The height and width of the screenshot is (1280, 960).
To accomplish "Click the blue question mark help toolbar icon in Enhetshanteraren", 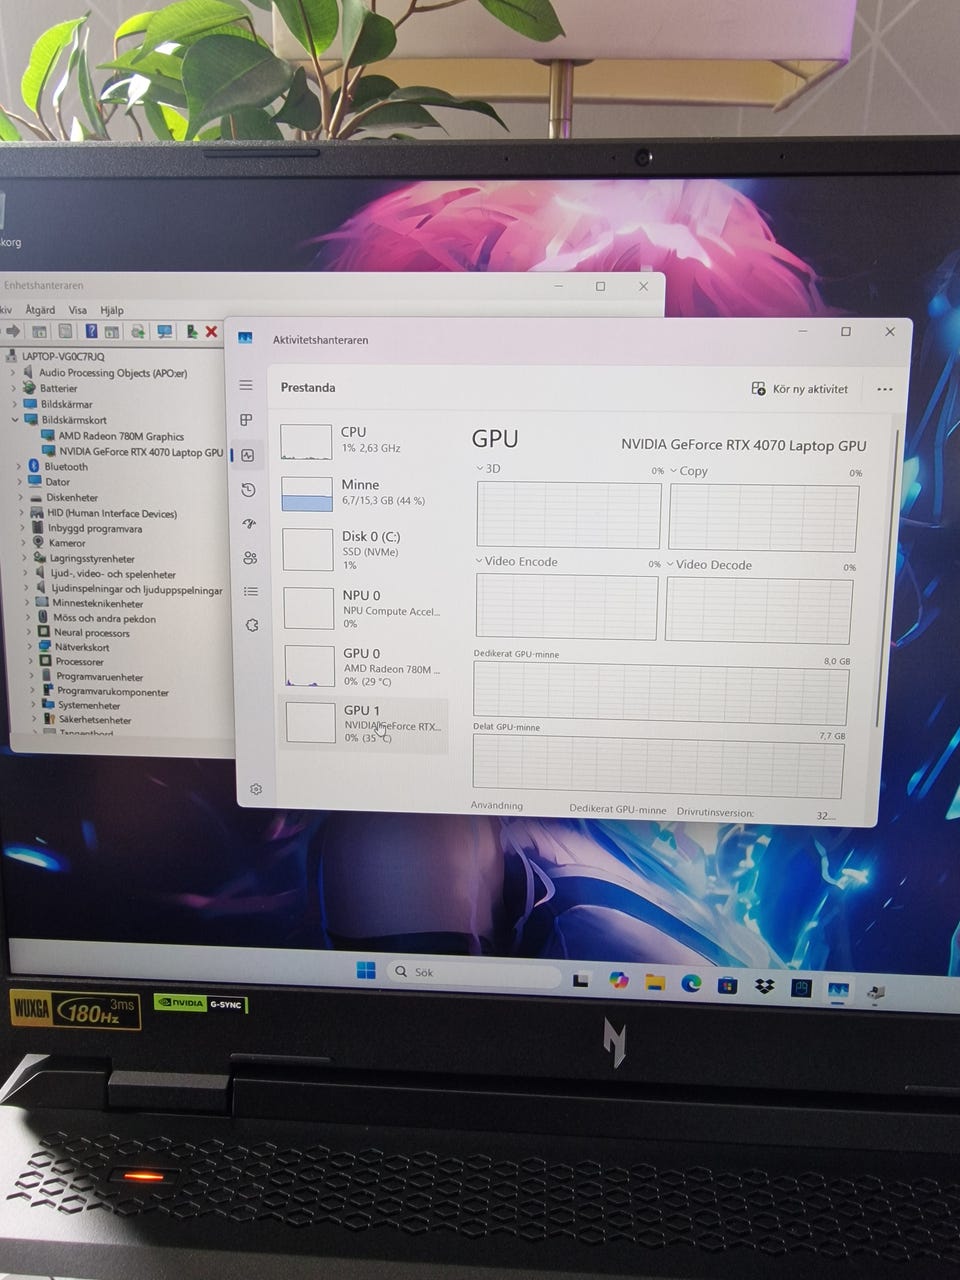I will [91, 331].
